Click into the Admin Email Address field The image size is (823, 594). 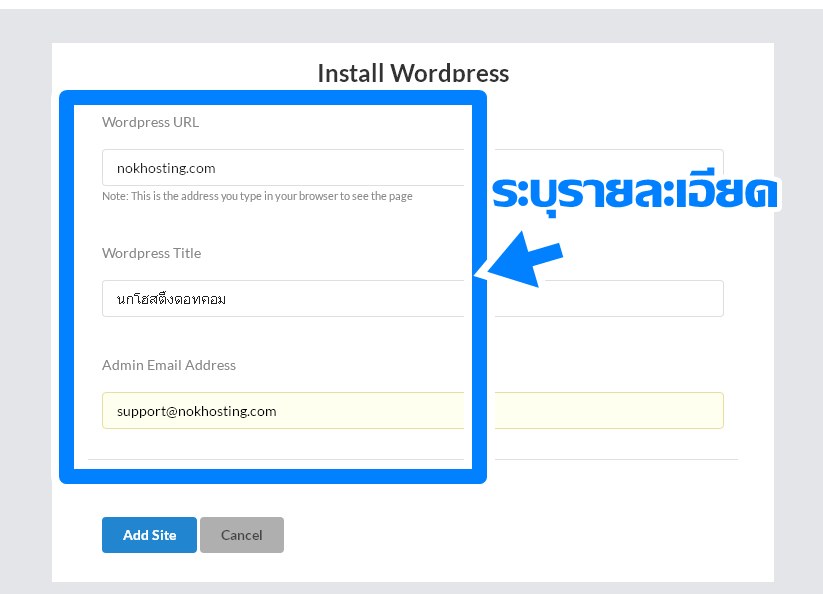[413, 410]
